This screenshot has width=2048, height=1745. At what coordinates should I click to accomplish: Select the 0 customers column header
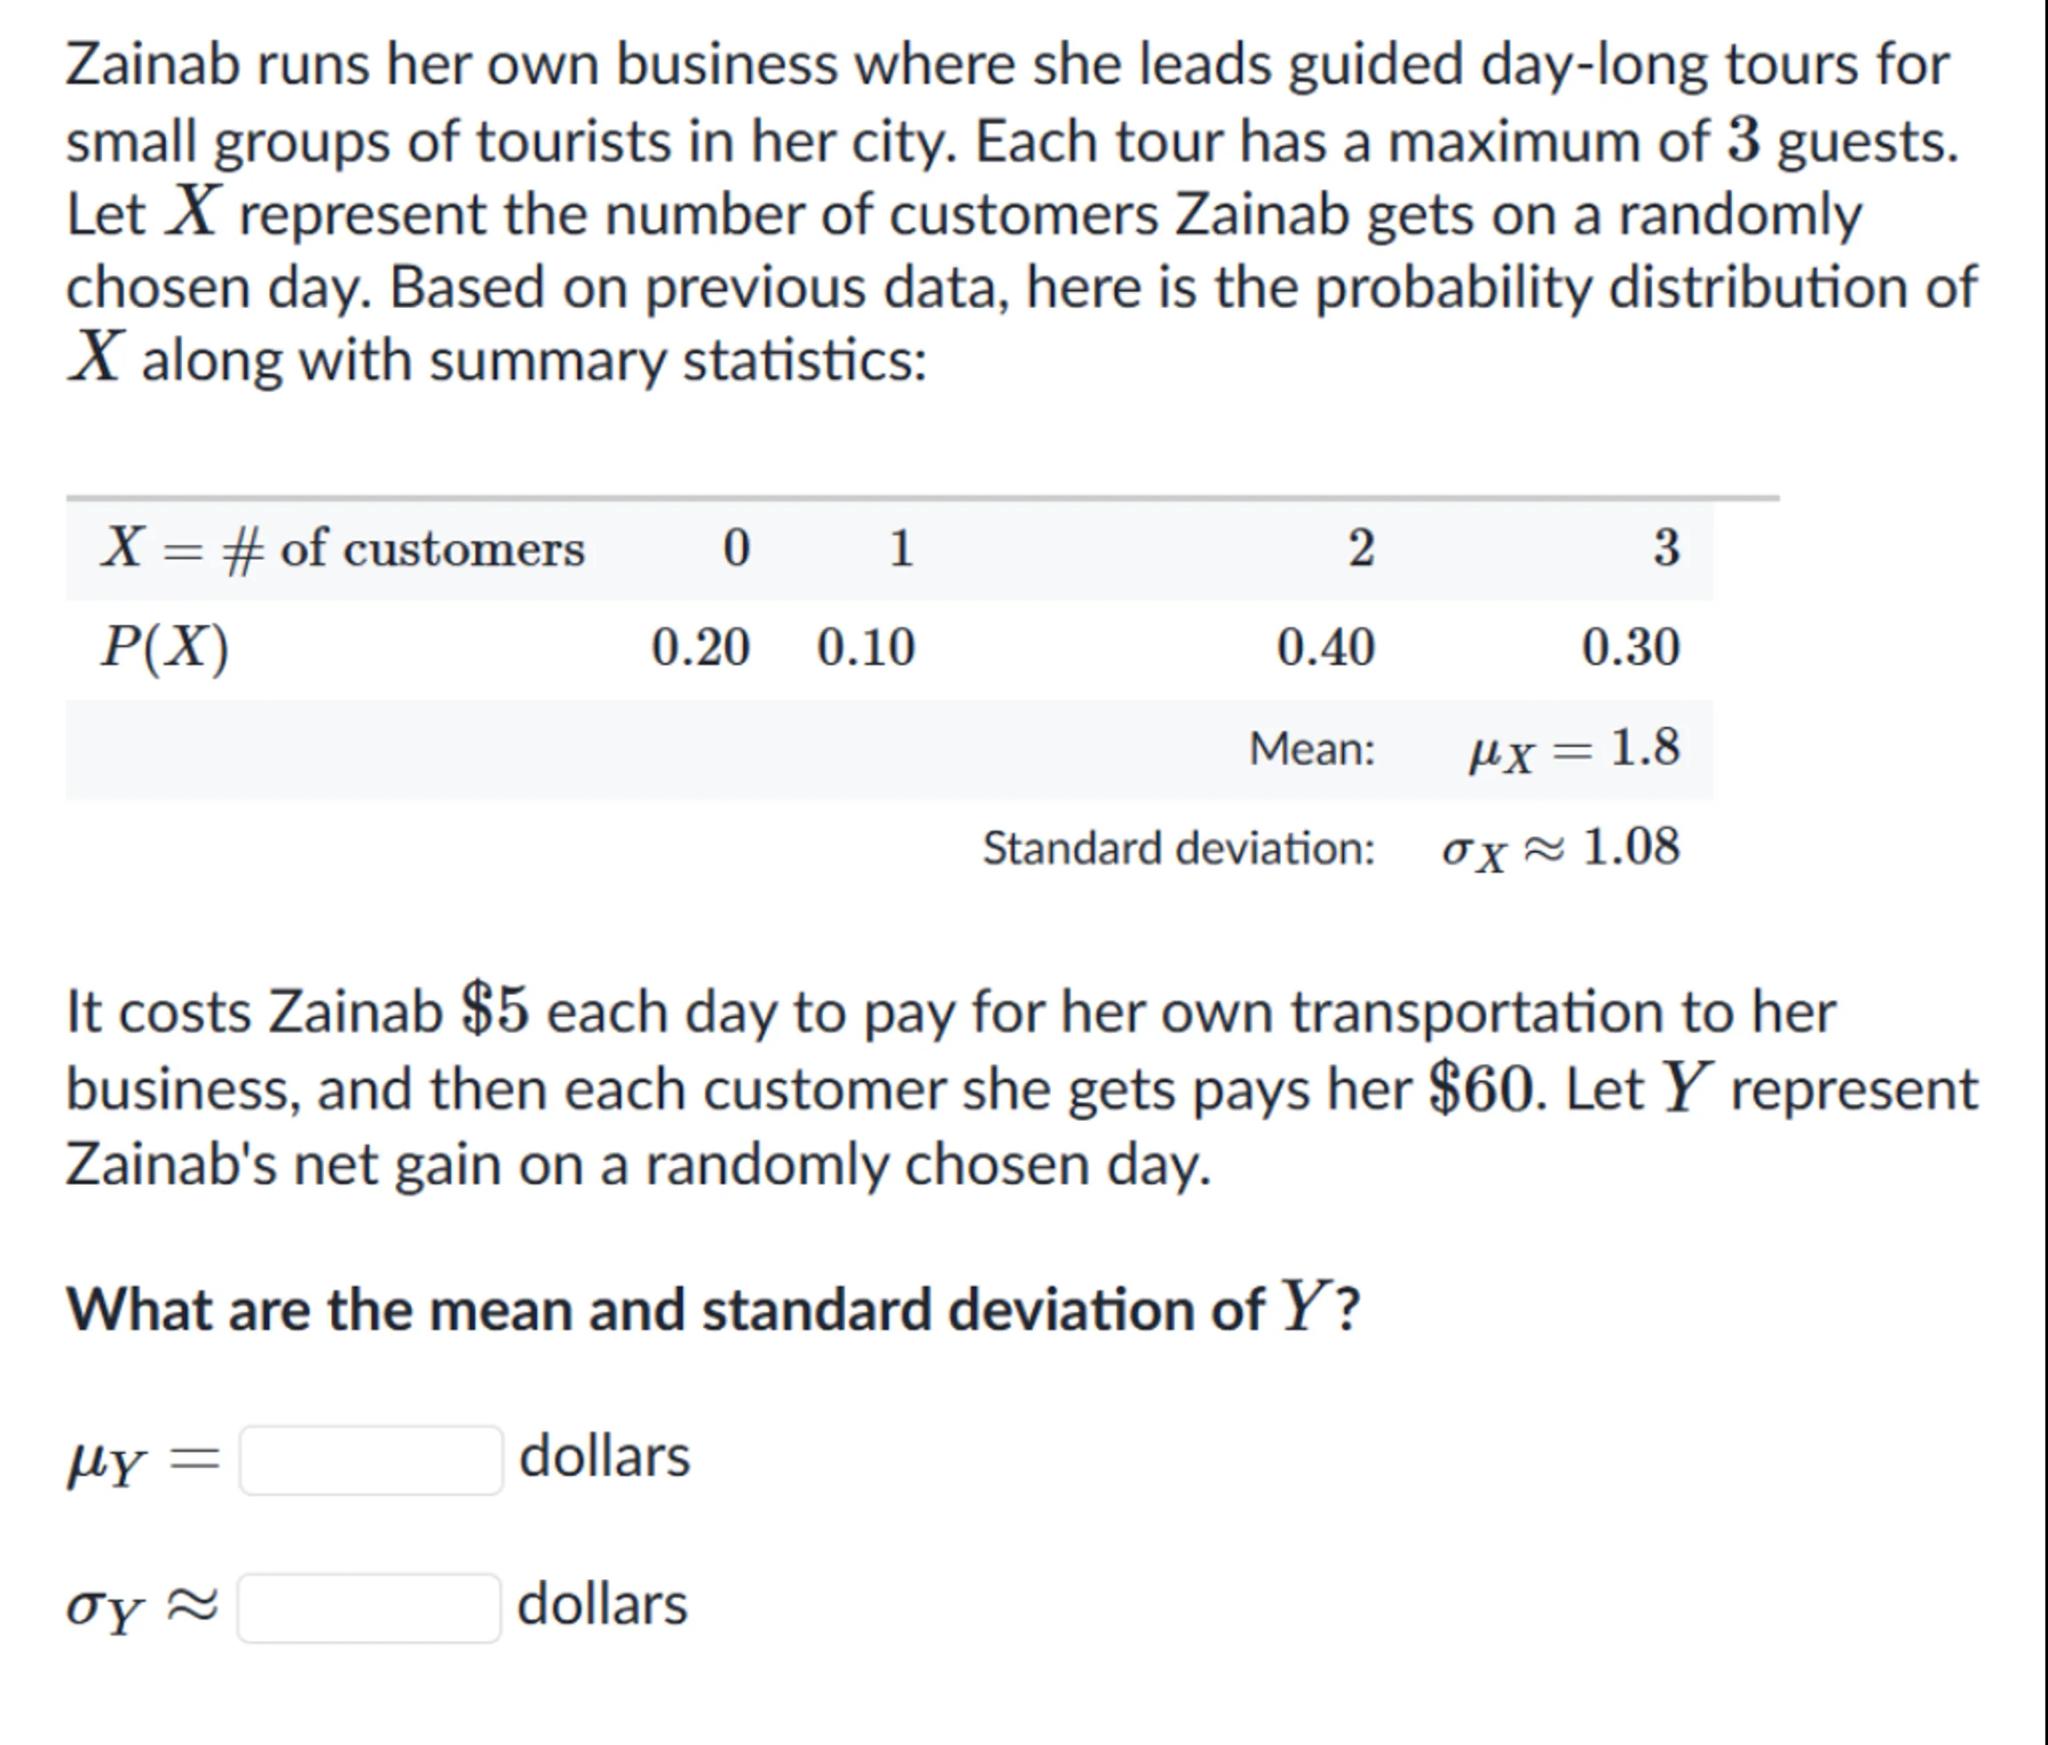[x=735, y=548]
